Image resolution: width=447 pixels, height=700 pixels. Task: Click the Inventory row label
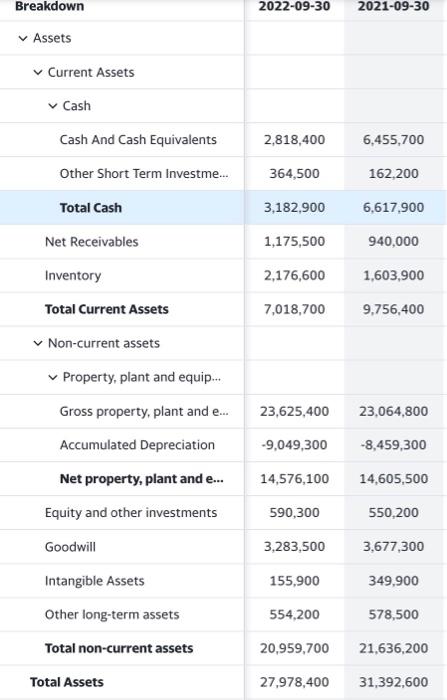pos(73,275)
